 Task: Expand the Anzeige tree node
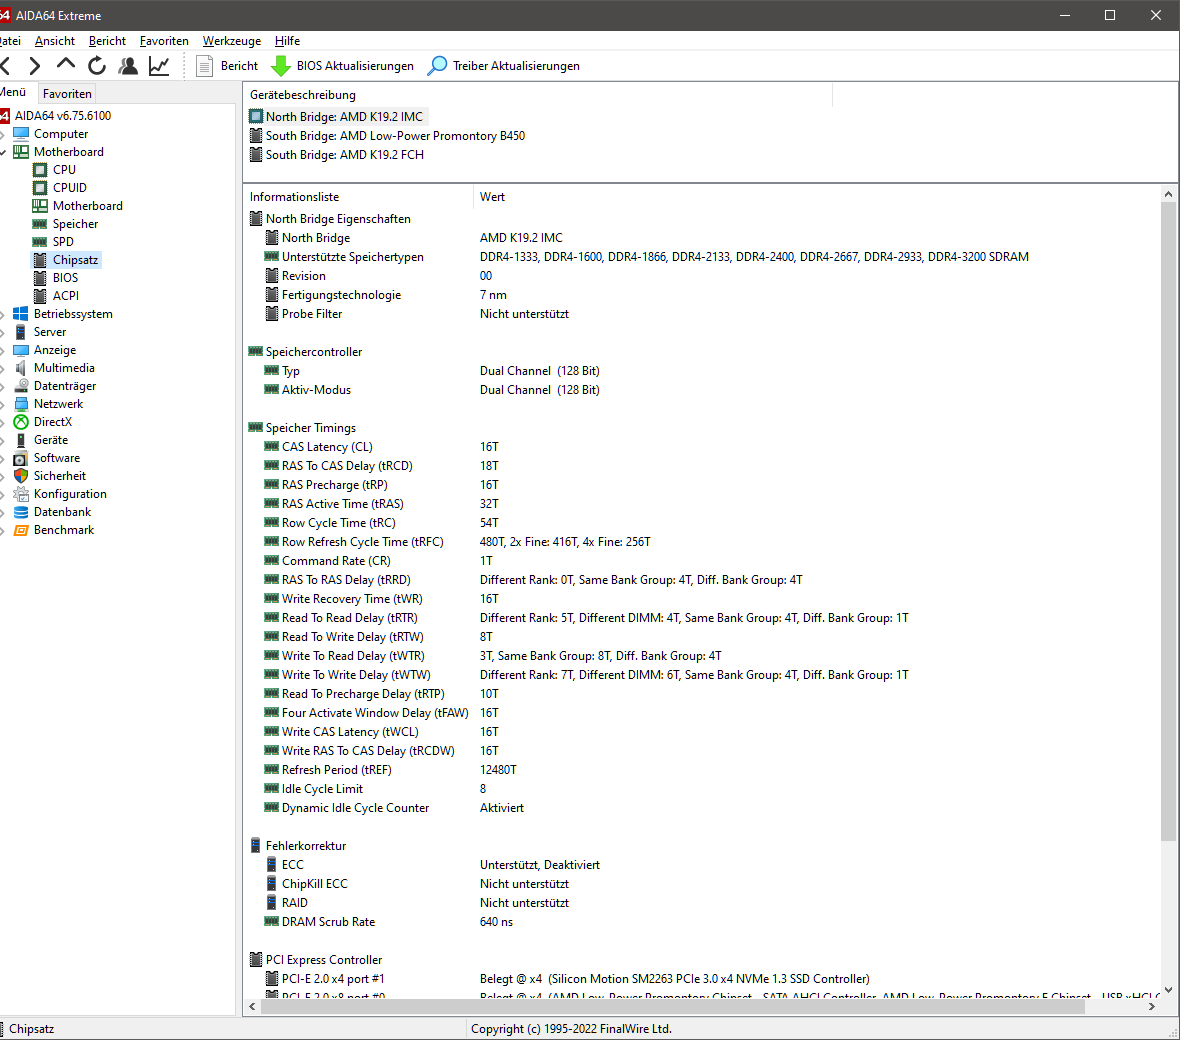2,351
